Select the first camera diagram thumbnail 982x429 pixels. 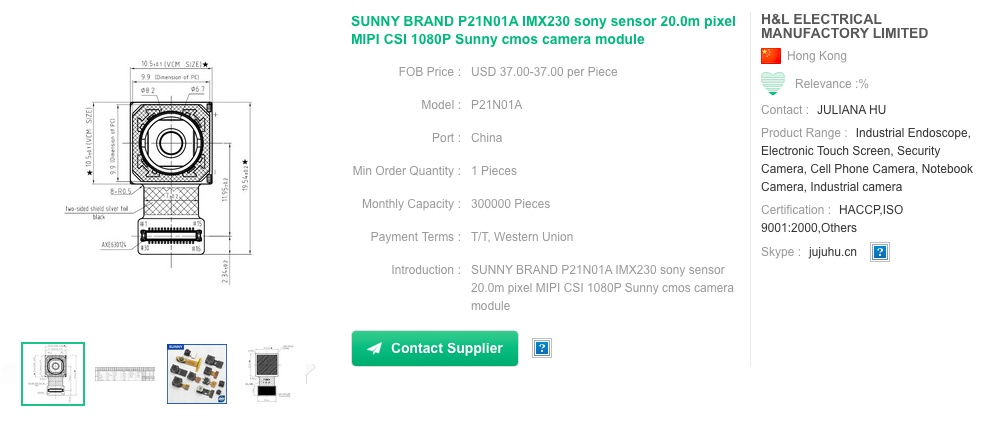[53, 374]
